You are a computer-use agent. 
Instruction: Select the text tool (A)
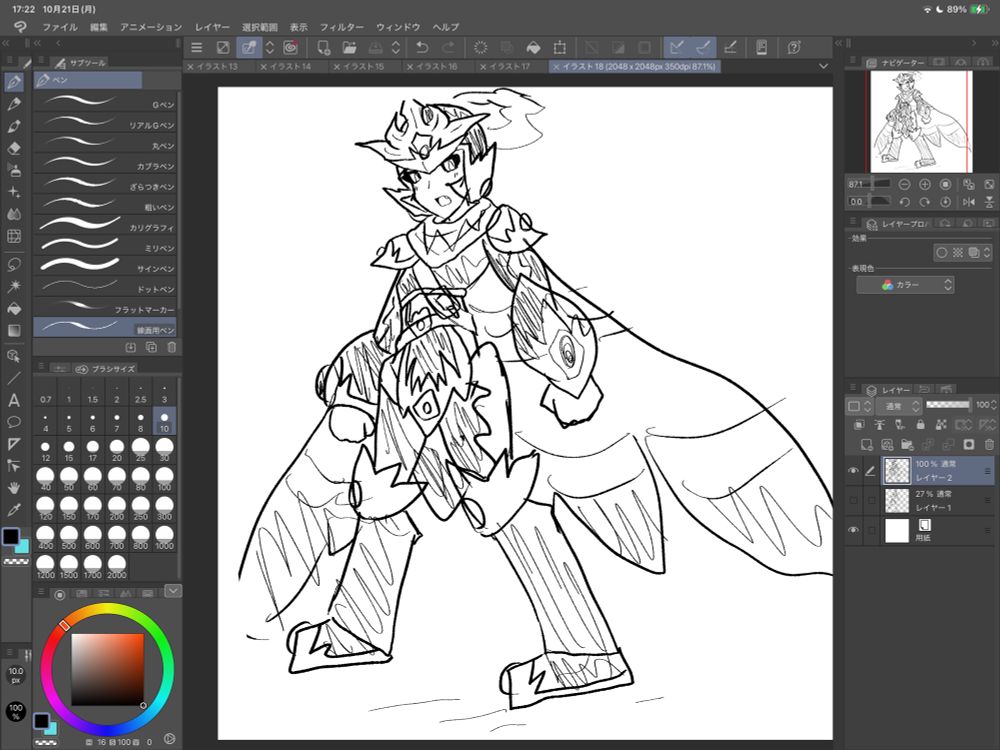[14, 400]
